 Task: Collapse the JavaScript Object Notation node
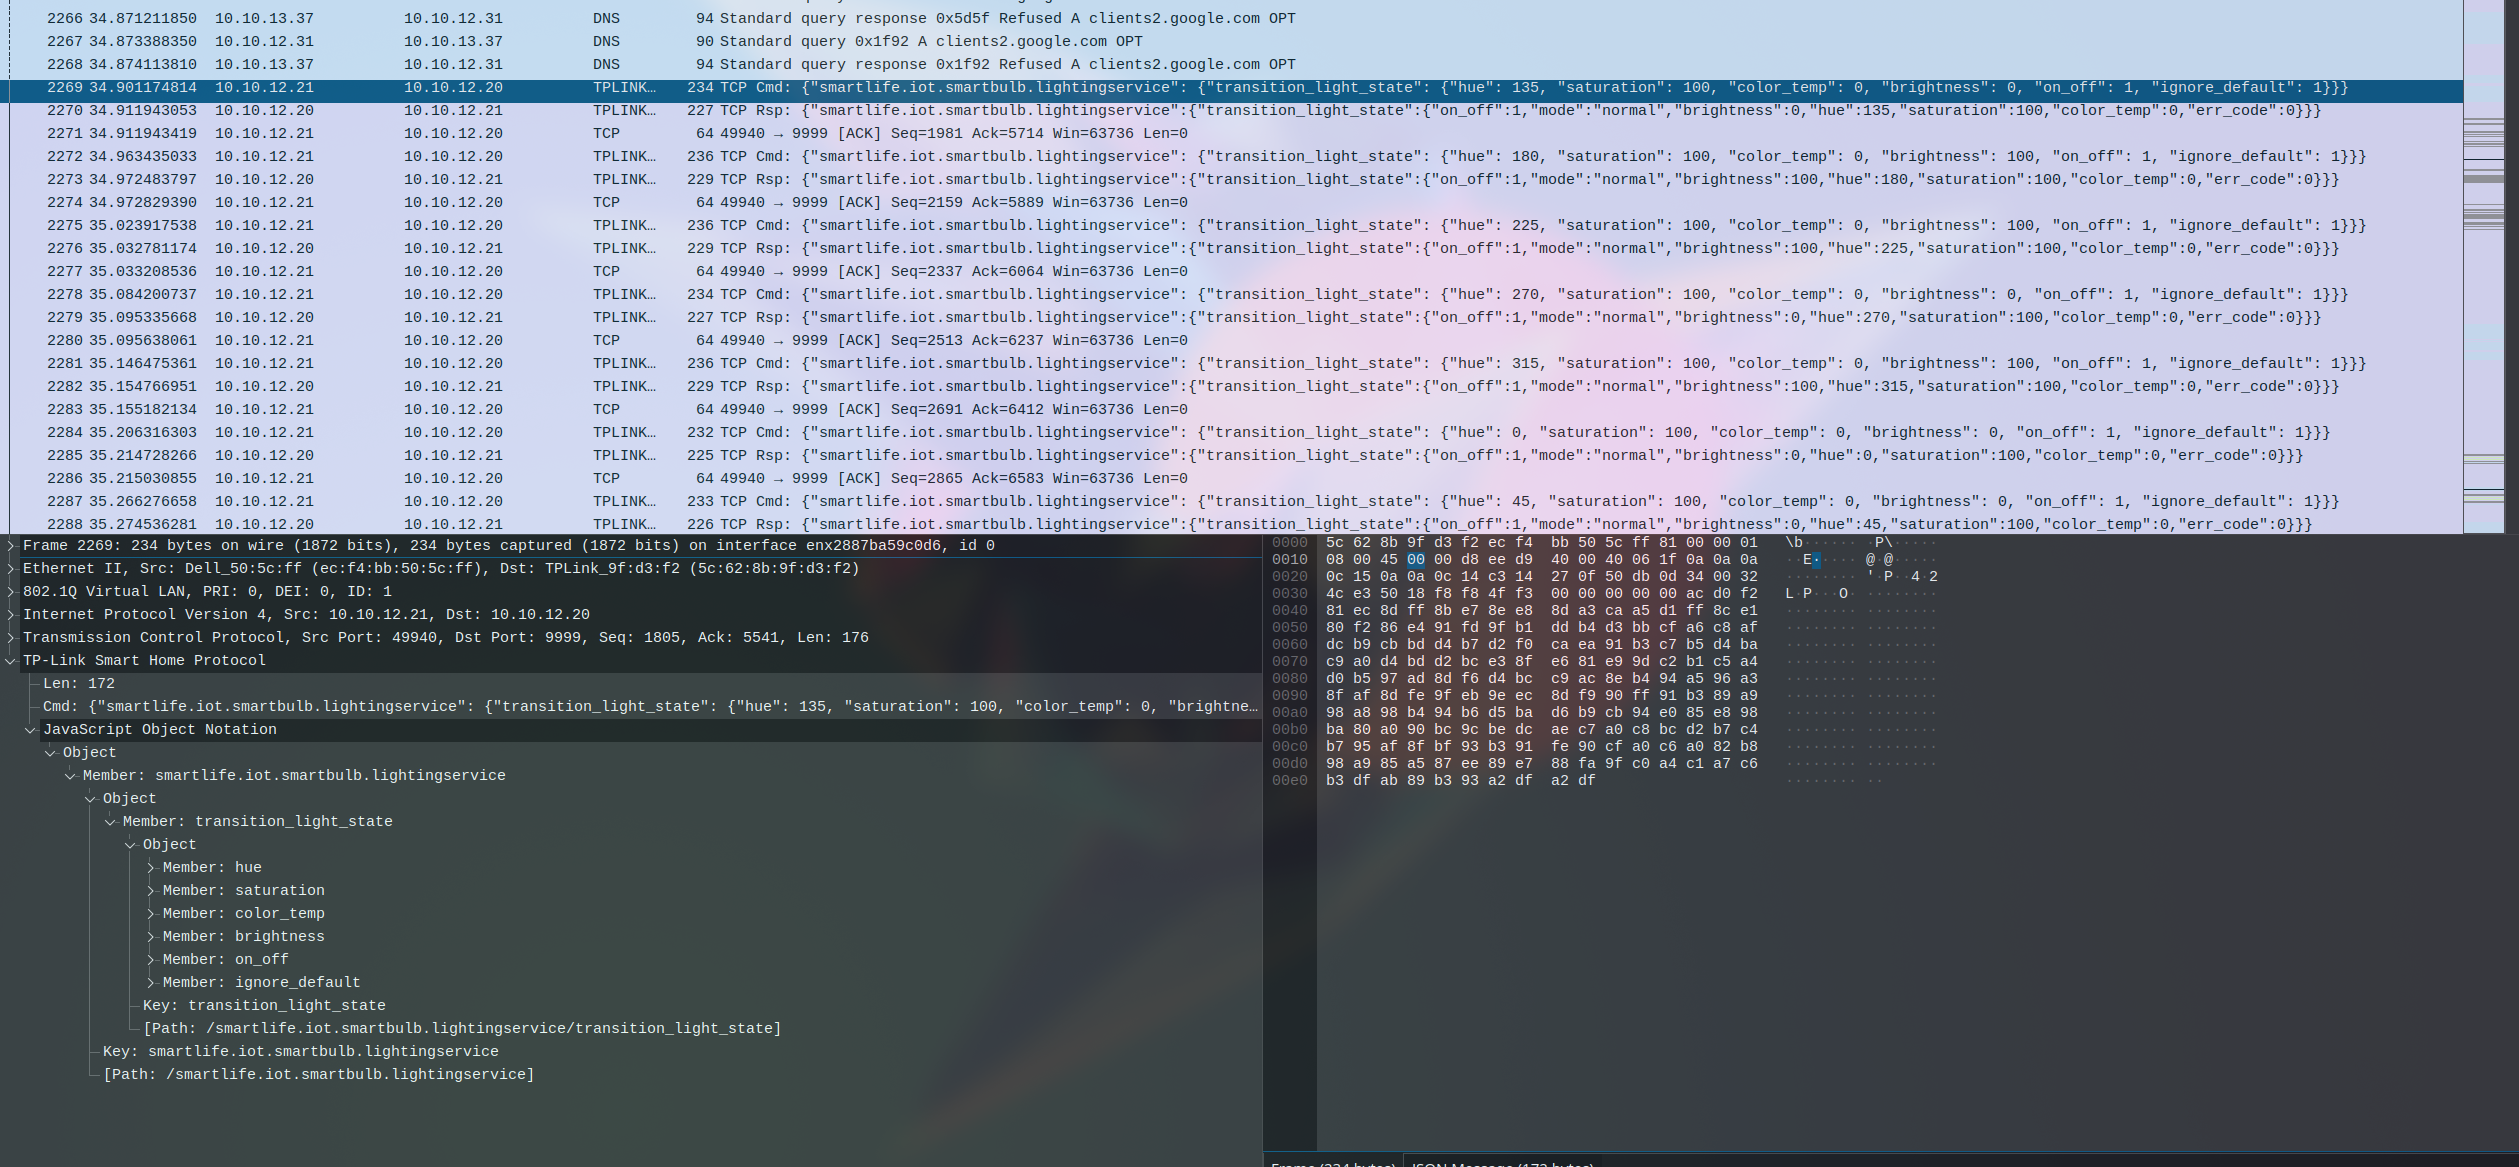pos(31,730)
